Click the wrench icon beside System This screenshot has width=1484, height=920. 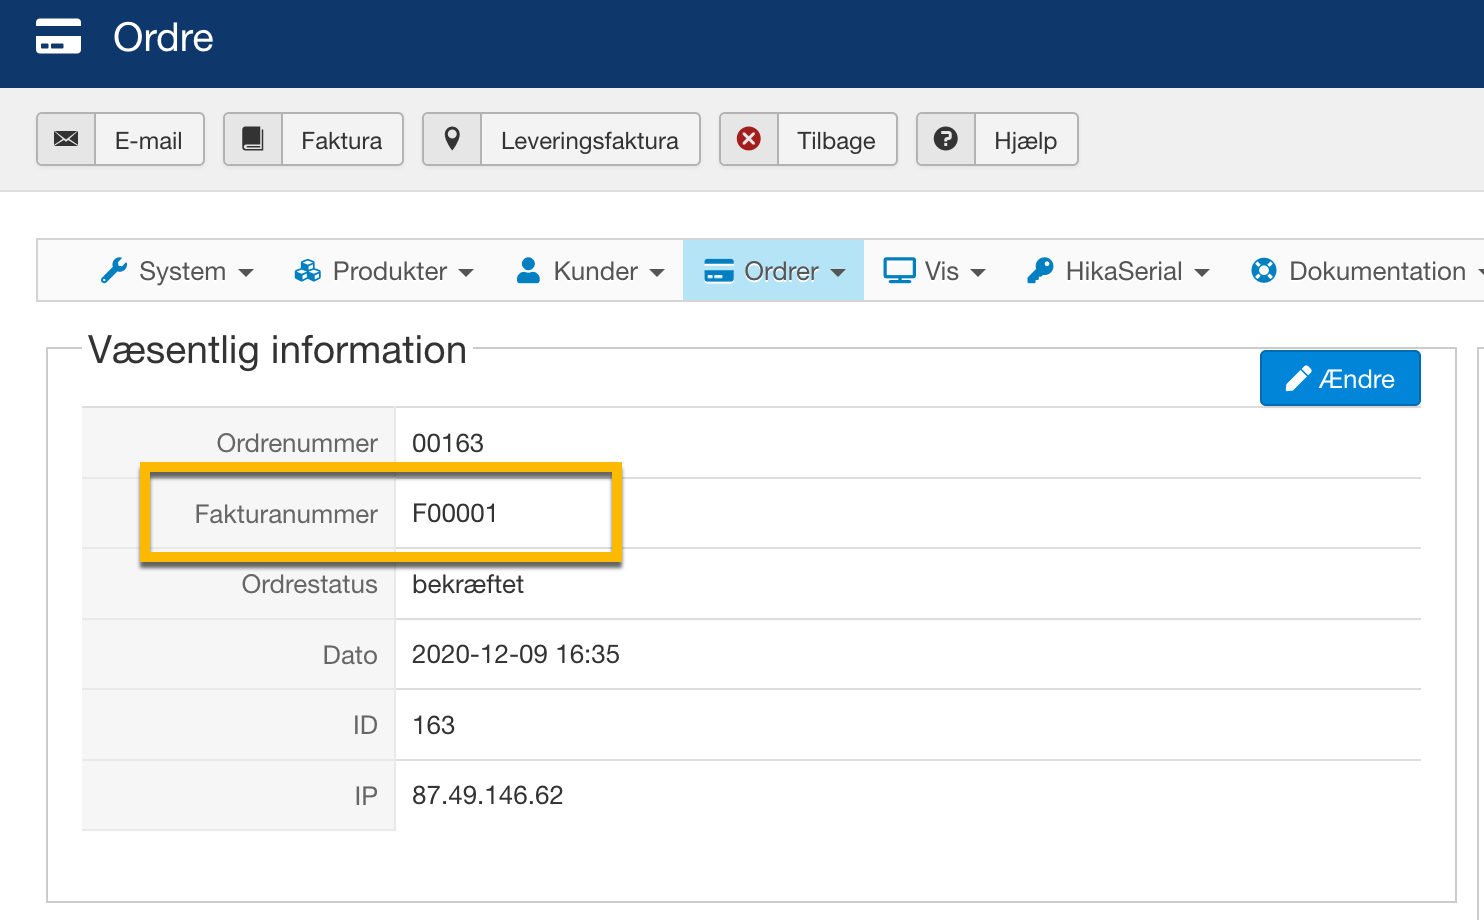[114, 271]
